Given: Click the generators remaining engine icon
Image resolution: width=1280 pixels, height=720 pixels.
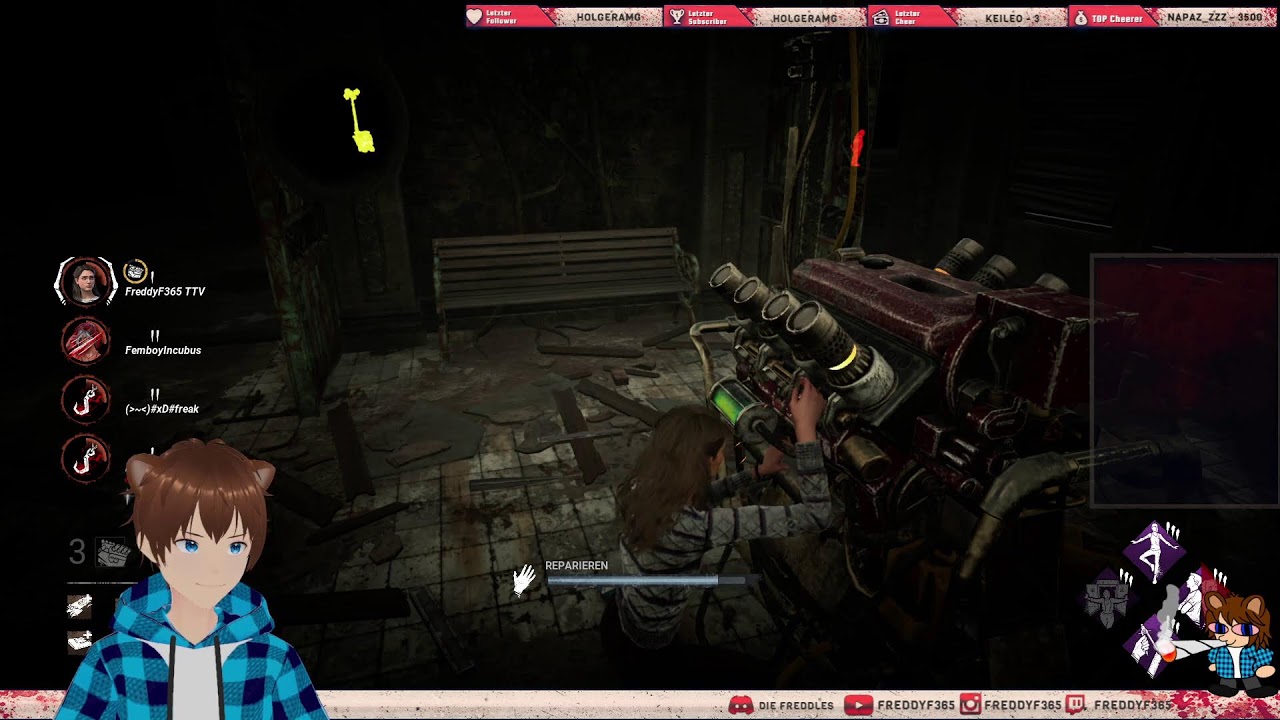Looking at the screenshot, I should [113, 552].
